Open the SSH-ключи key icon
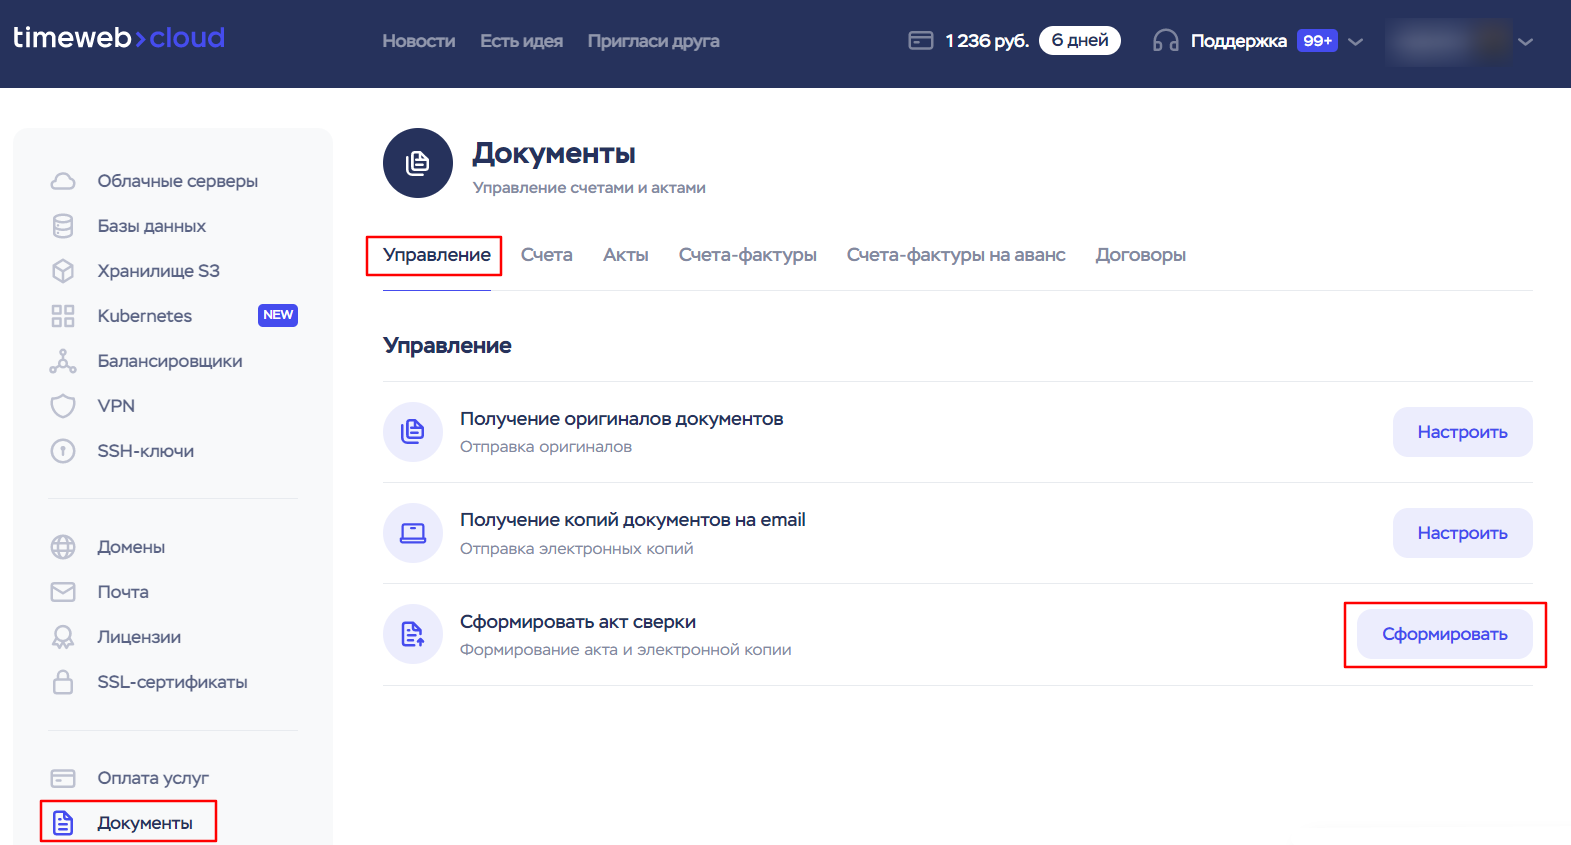1571x845 pixels. [x=63, y=451]
